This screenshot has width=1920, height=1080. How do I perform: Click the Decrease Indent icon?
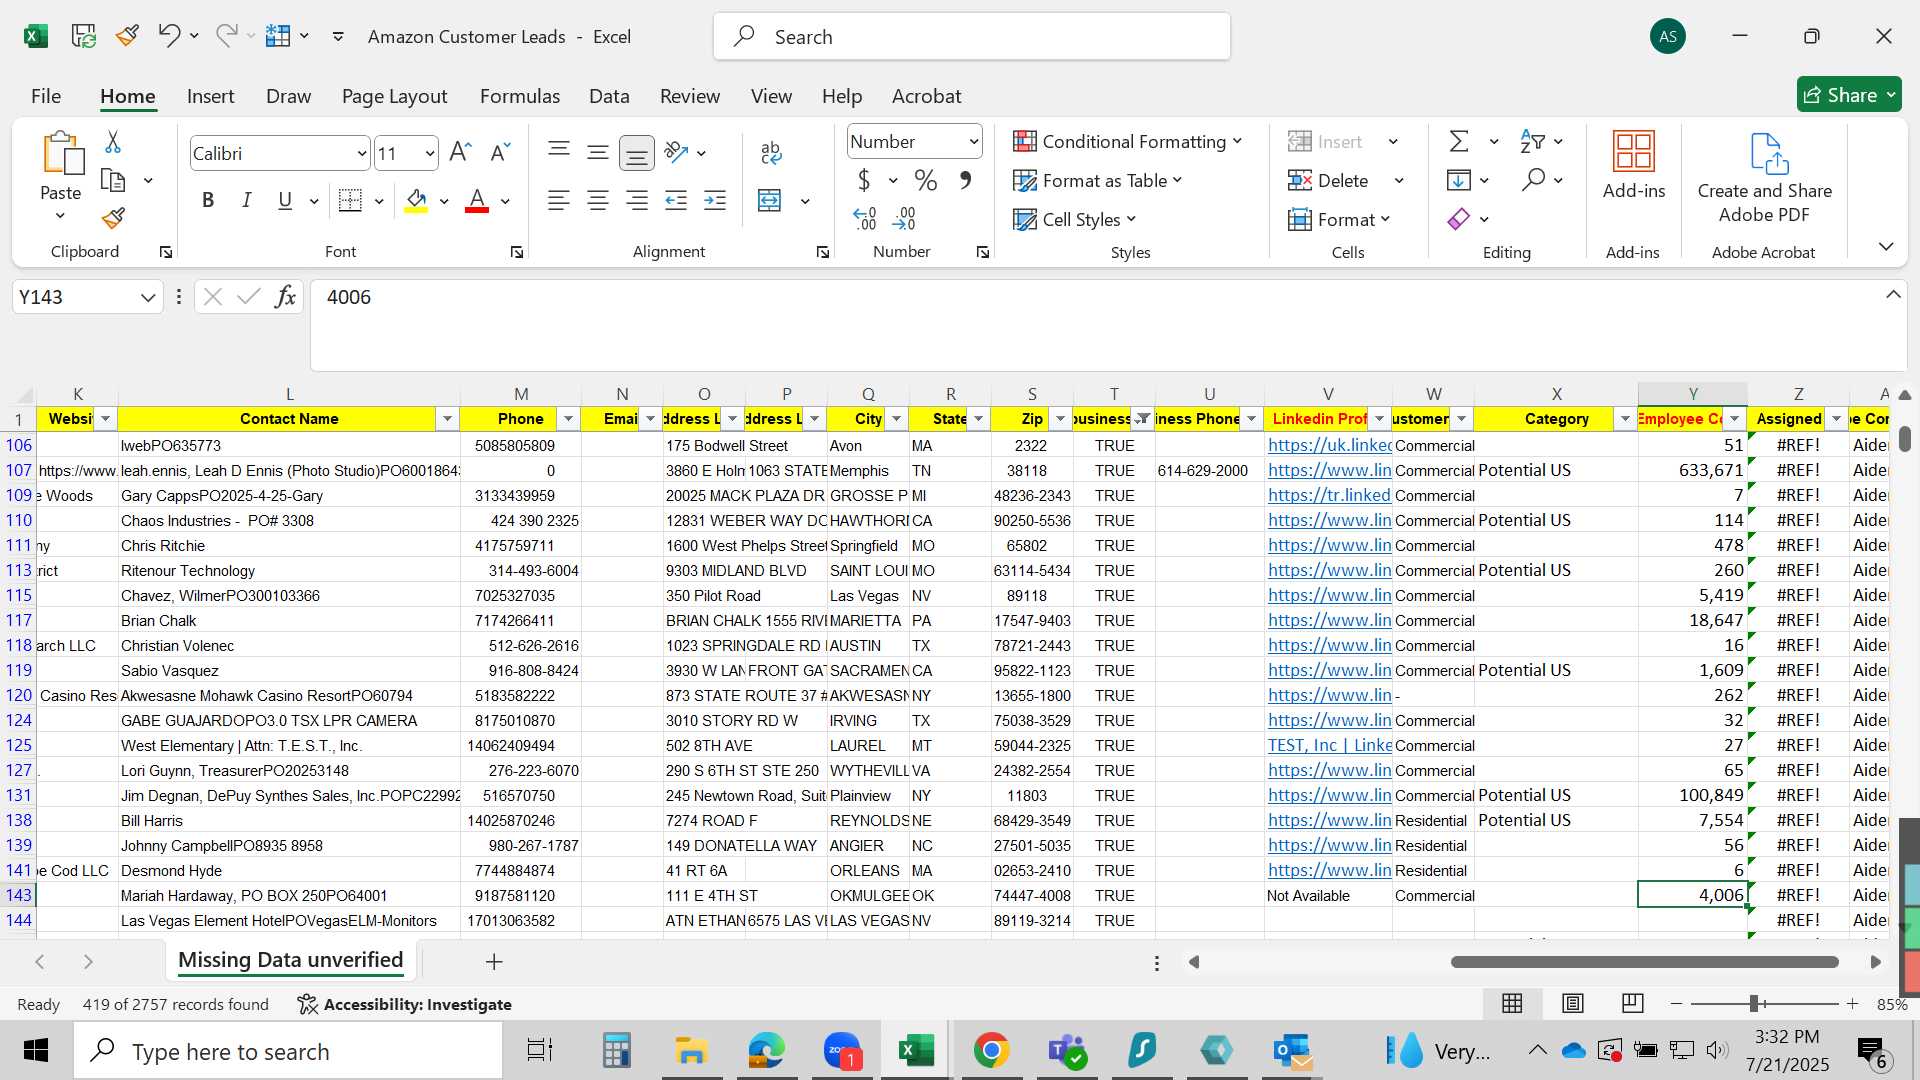[x=676, y=200]
